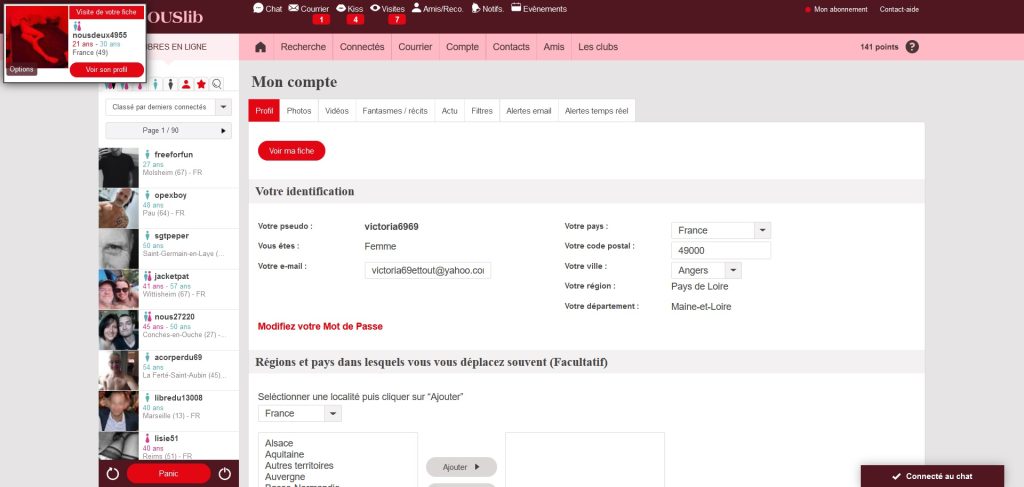Screen dimensions: 1024x487
Task: Open the Chat bubble icon
Action: click(x=259, y=8)
